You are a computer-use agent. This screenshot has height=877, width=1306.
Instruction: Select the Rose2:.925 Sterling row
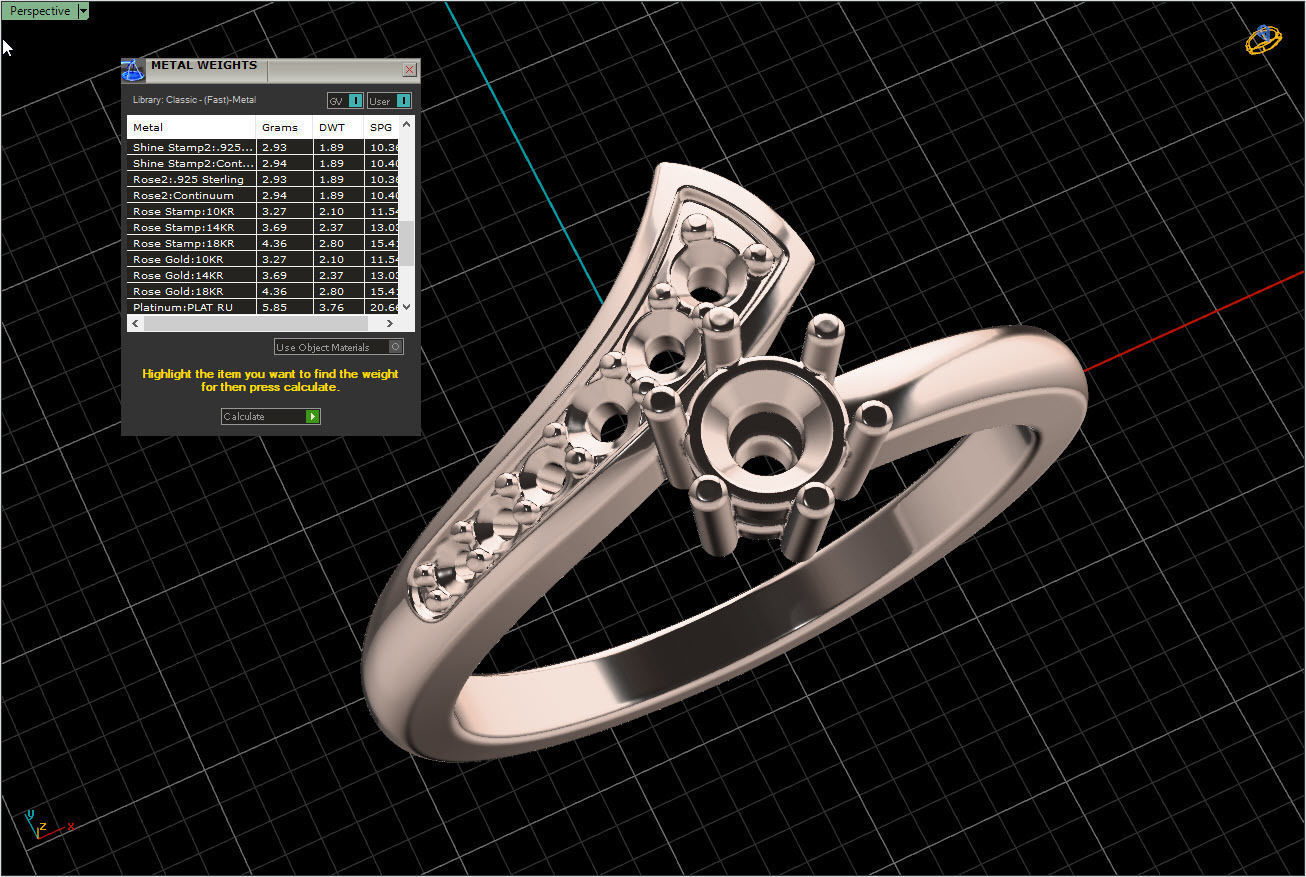tap(264, 179)
